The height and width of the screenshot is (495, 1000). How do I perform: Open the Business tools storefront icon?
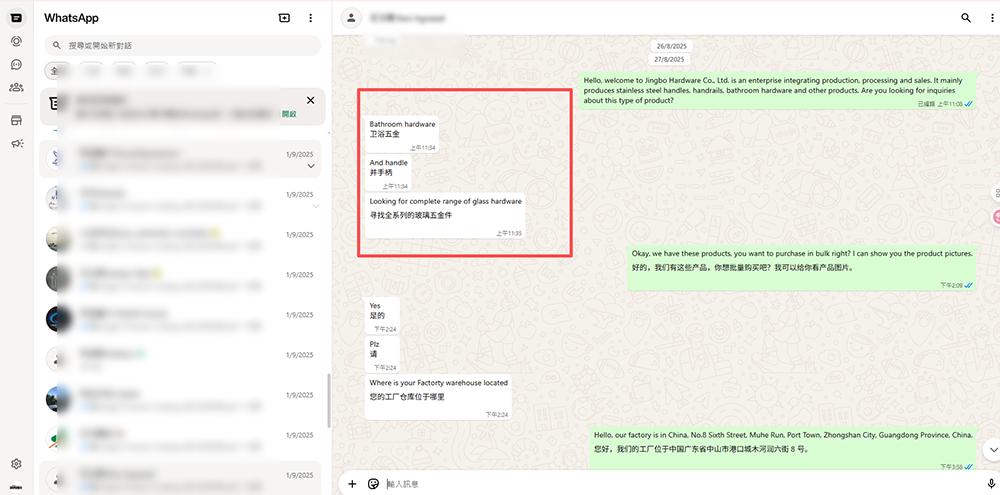tap(17, 121)
